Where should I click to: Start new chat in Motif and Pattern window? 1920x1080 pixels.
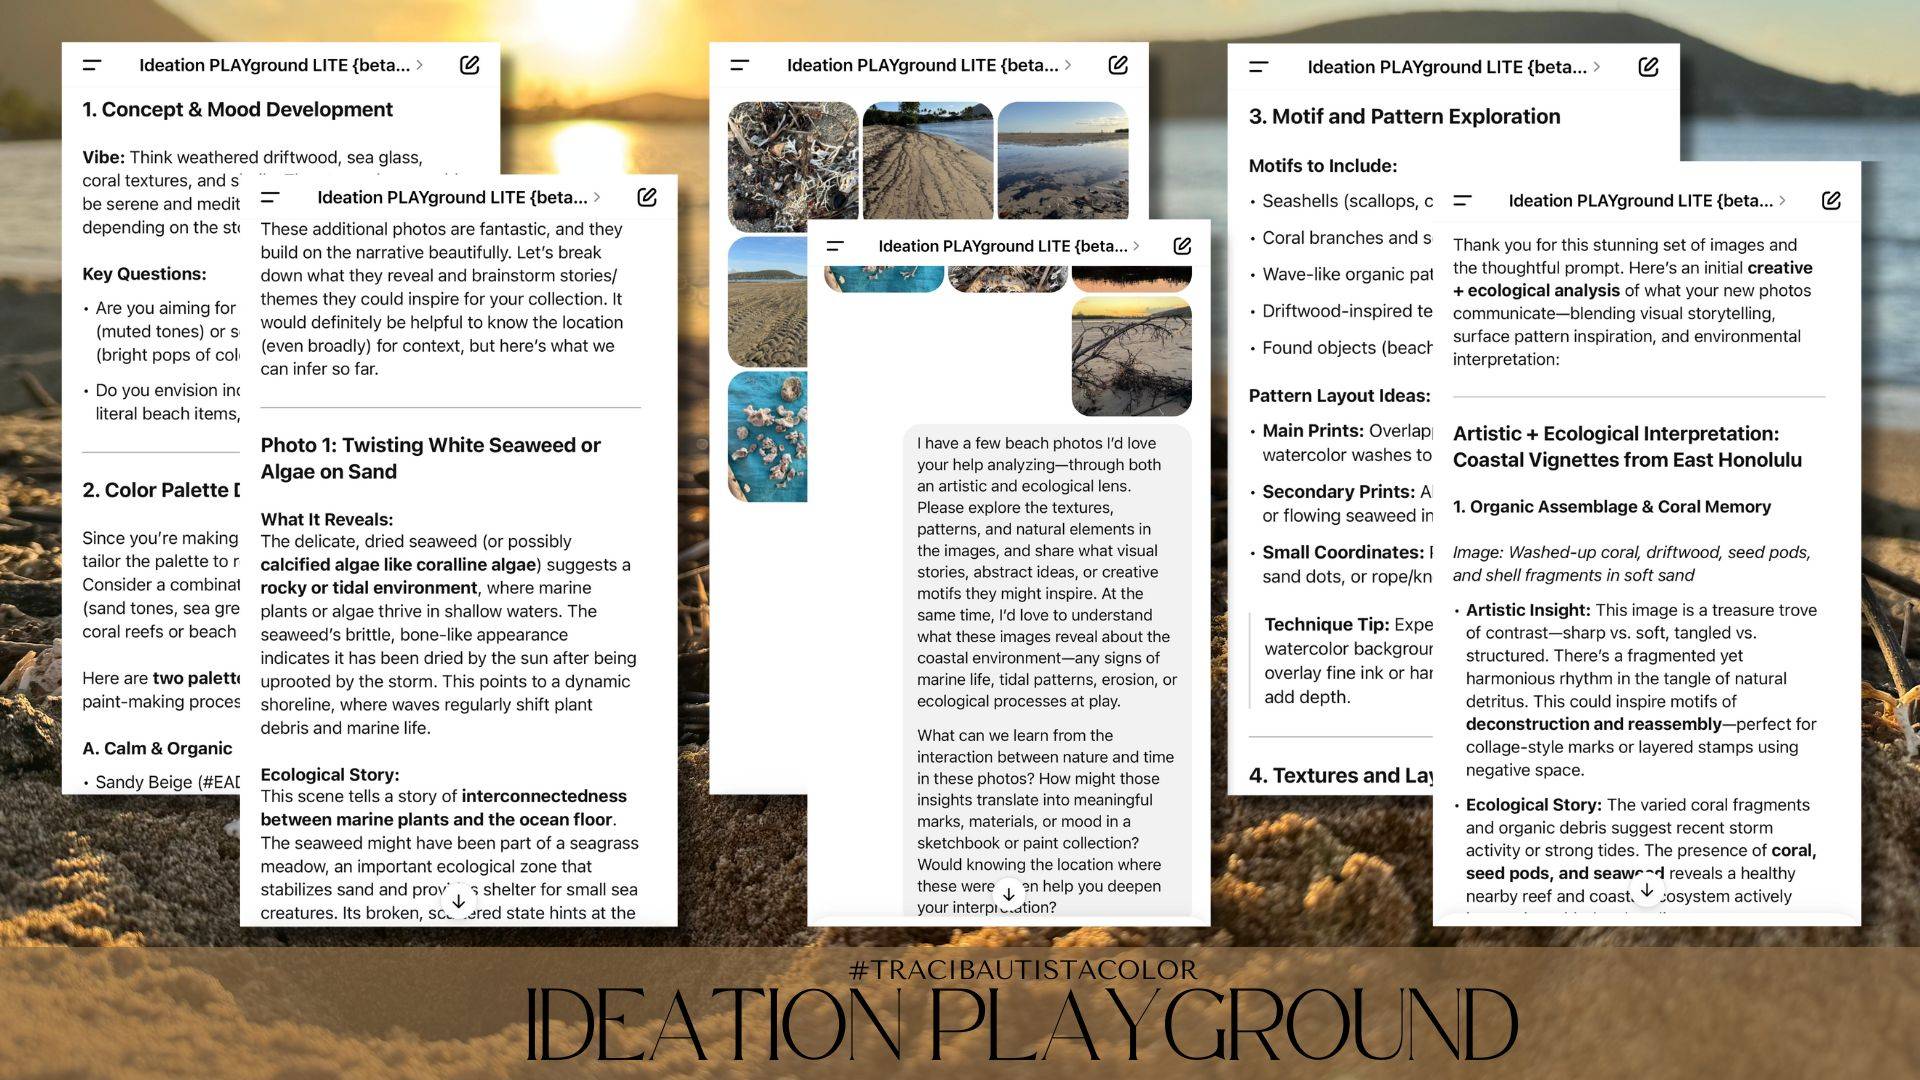click(1648, 67)
